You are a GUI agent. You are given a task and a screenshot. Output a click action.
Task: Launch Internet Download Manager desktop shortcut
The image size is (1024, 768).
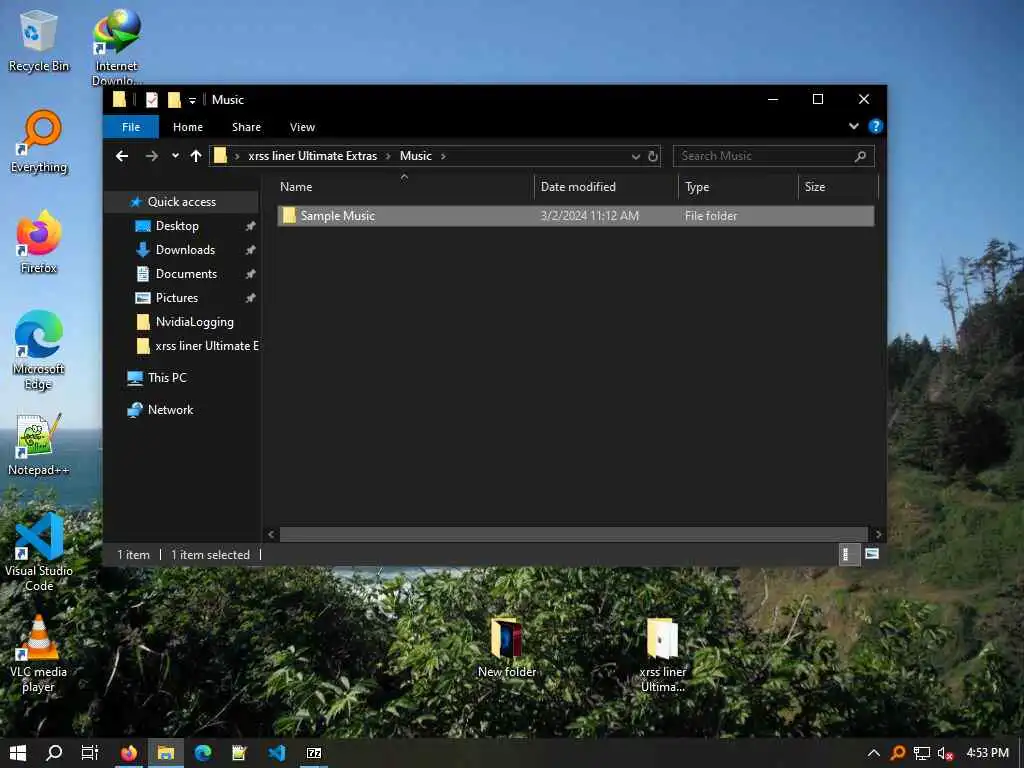click(116, 47)
